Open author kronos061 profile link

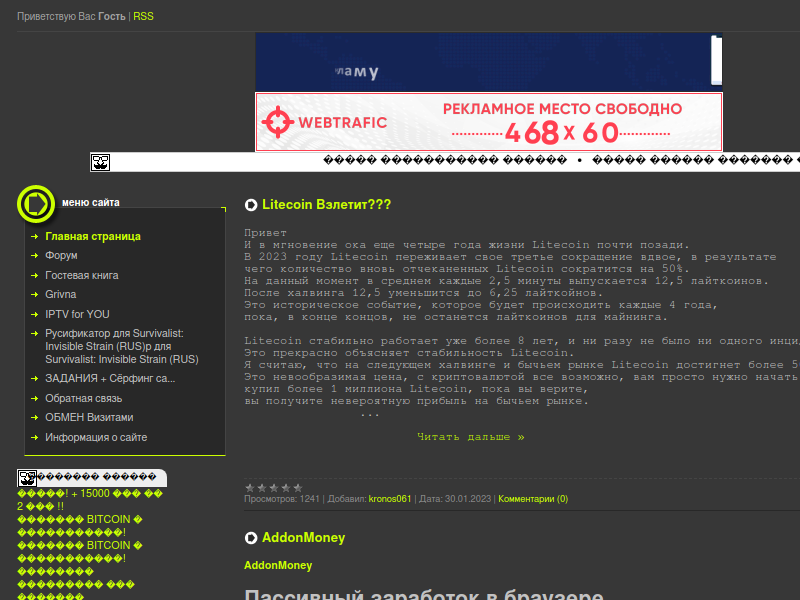(x=390, y=499)
